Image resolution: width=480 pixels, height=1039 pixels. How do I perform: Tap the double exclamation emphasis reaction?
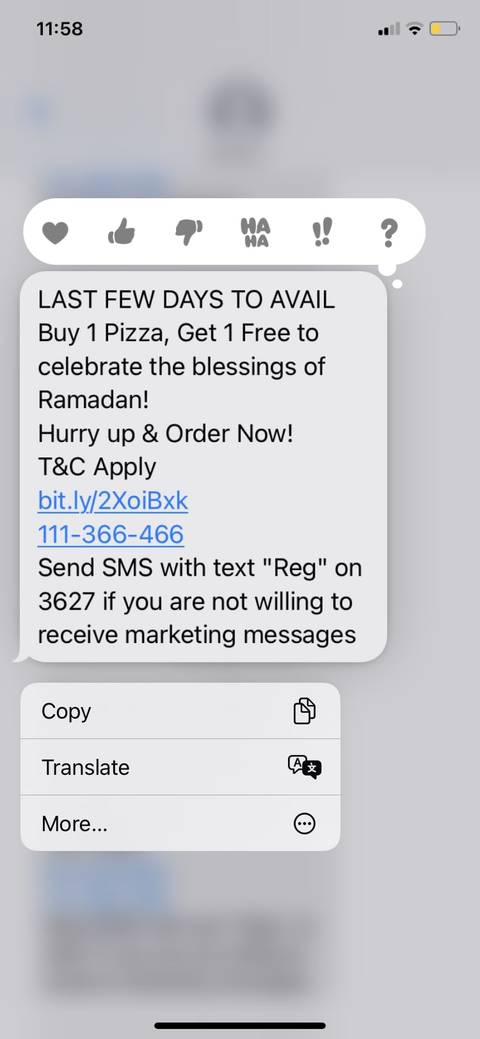coord(322,233)
